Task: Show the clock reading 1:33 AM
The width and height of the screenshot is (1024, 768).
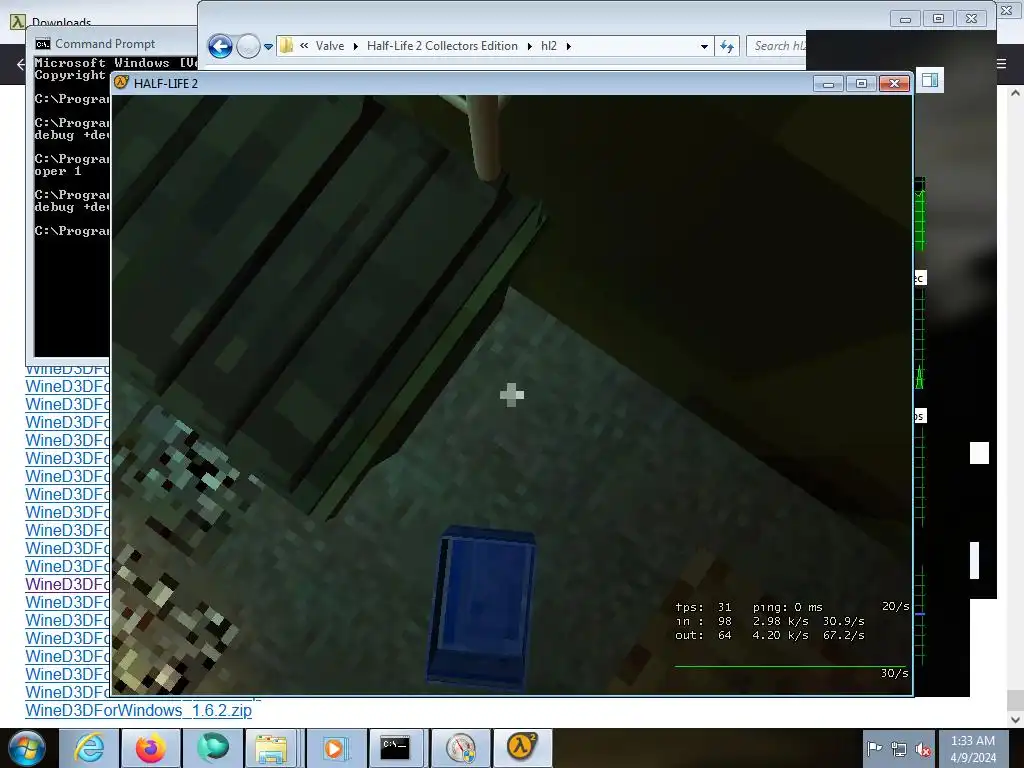Action: [972, 748]
